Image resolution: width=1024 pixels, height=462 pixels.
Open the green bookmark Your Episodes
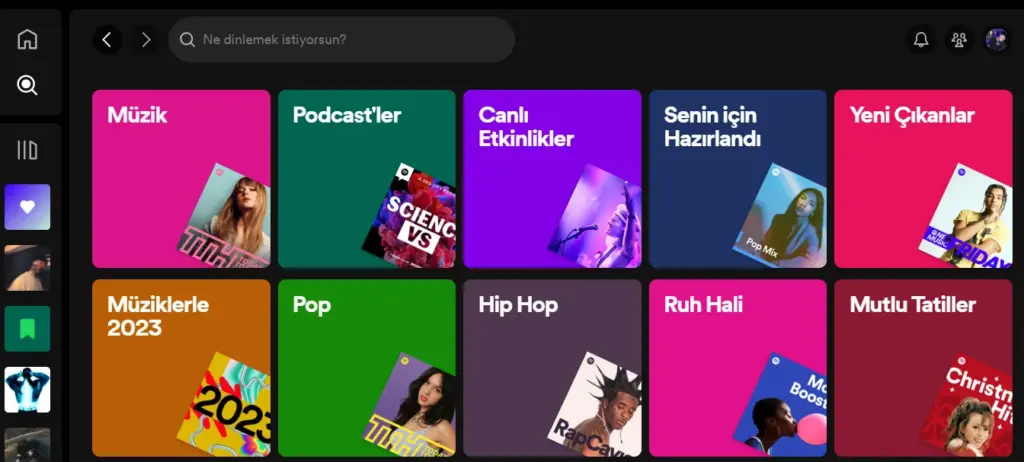[x=27, y=328]
